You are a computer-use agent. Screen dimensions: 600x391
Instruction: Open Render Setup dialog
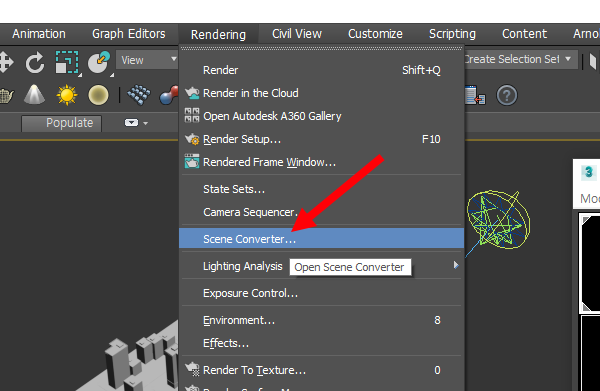click(321, 139)
